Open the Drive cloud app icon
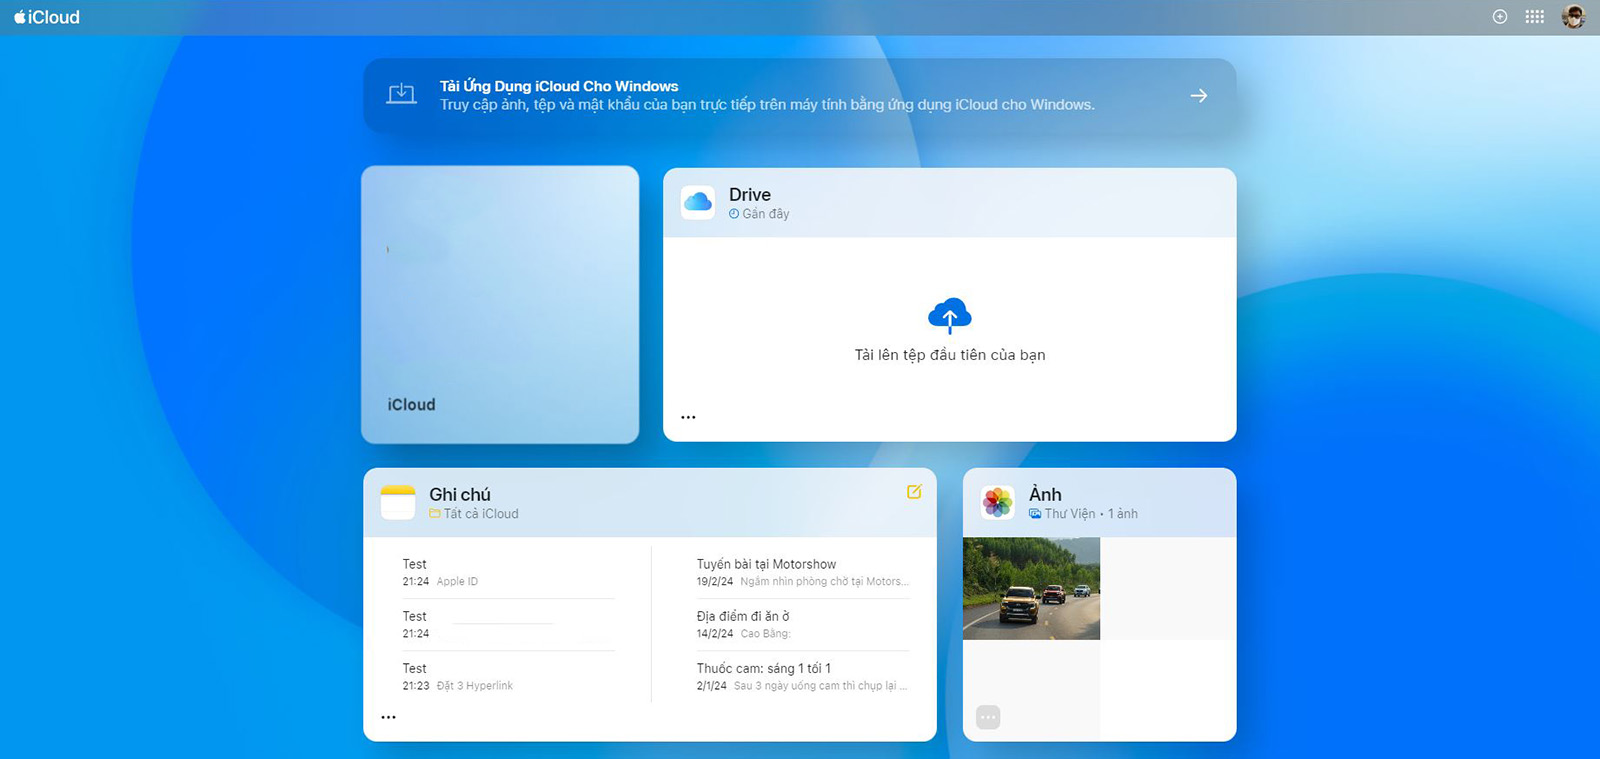1600x759 pixels. pos(698,202)
